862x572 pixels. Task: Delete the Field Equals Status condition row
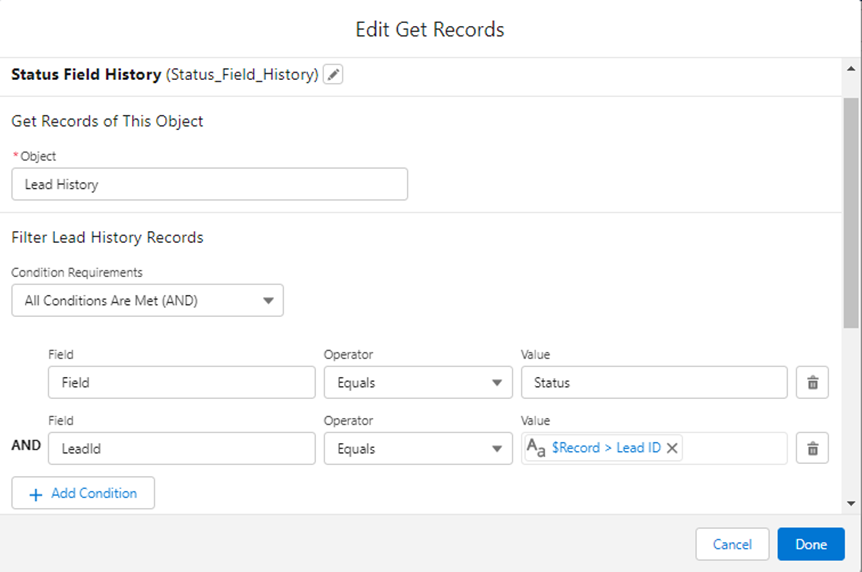tap(812, 382)
